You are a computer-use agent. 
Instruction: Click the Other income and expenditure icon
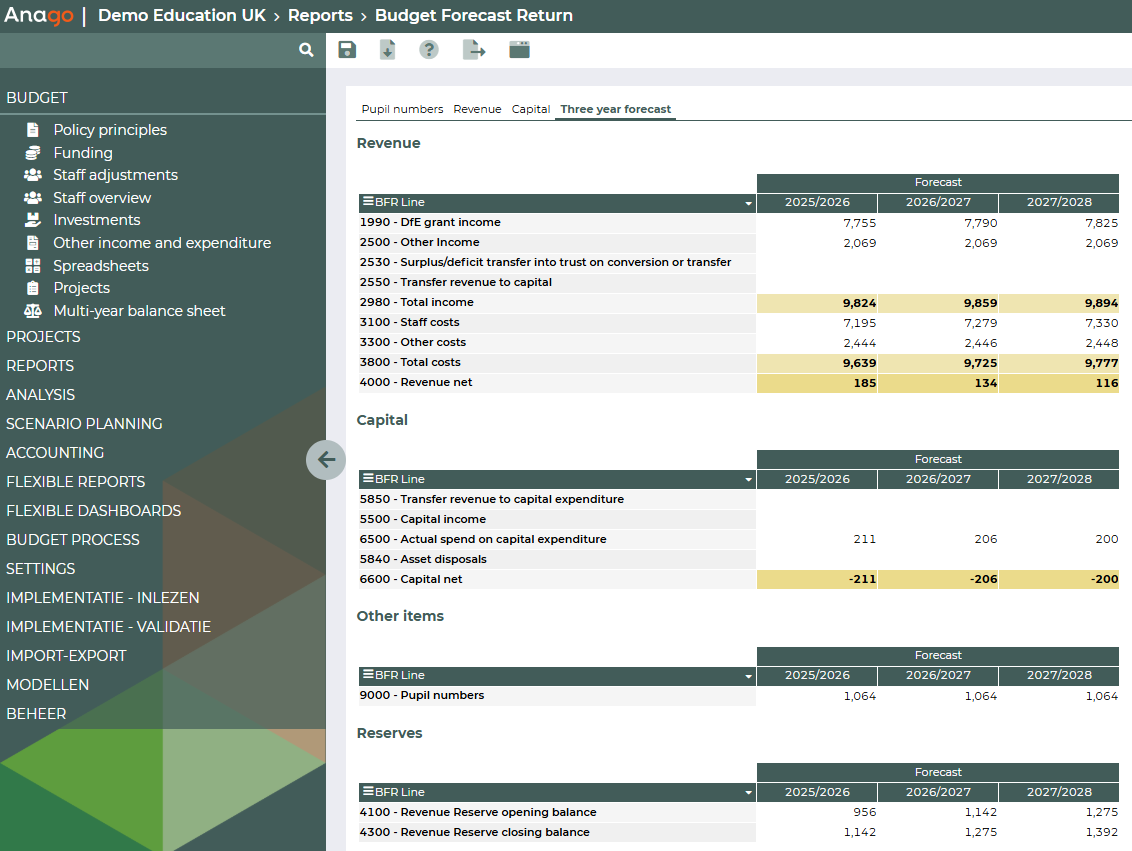[32, 243]
